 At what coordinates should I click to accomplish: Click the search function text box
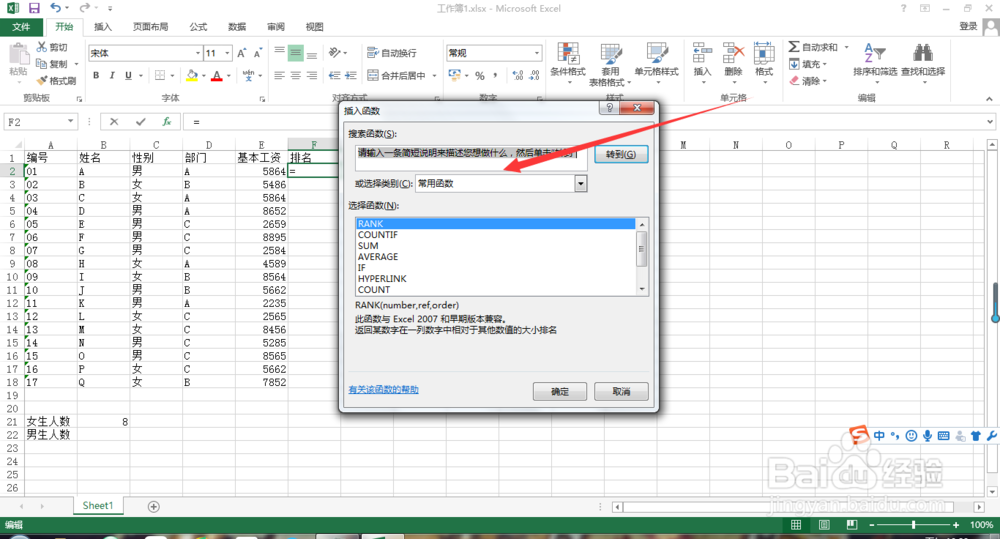(x=471, y=158)
